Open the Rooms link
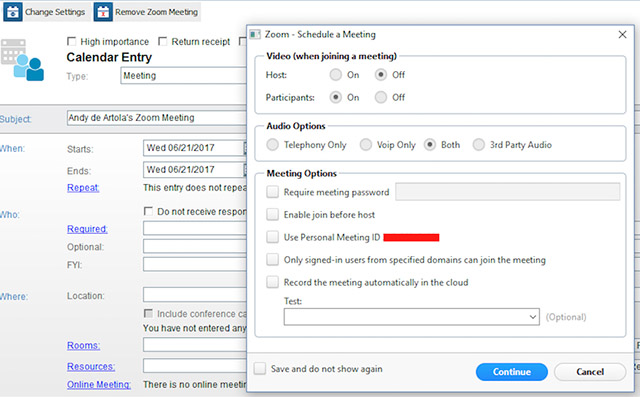Viewport: 640px width, 397px height. pos(83,346)
